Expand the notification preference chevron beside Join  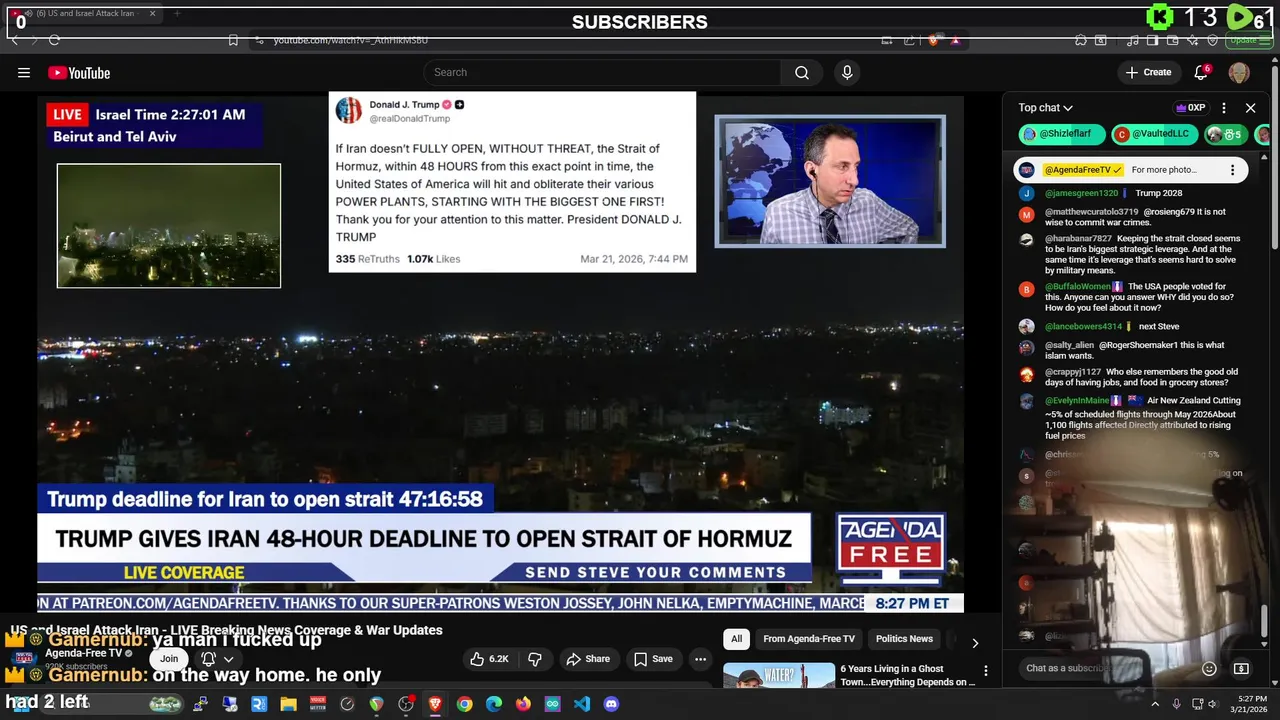(229, 659)
